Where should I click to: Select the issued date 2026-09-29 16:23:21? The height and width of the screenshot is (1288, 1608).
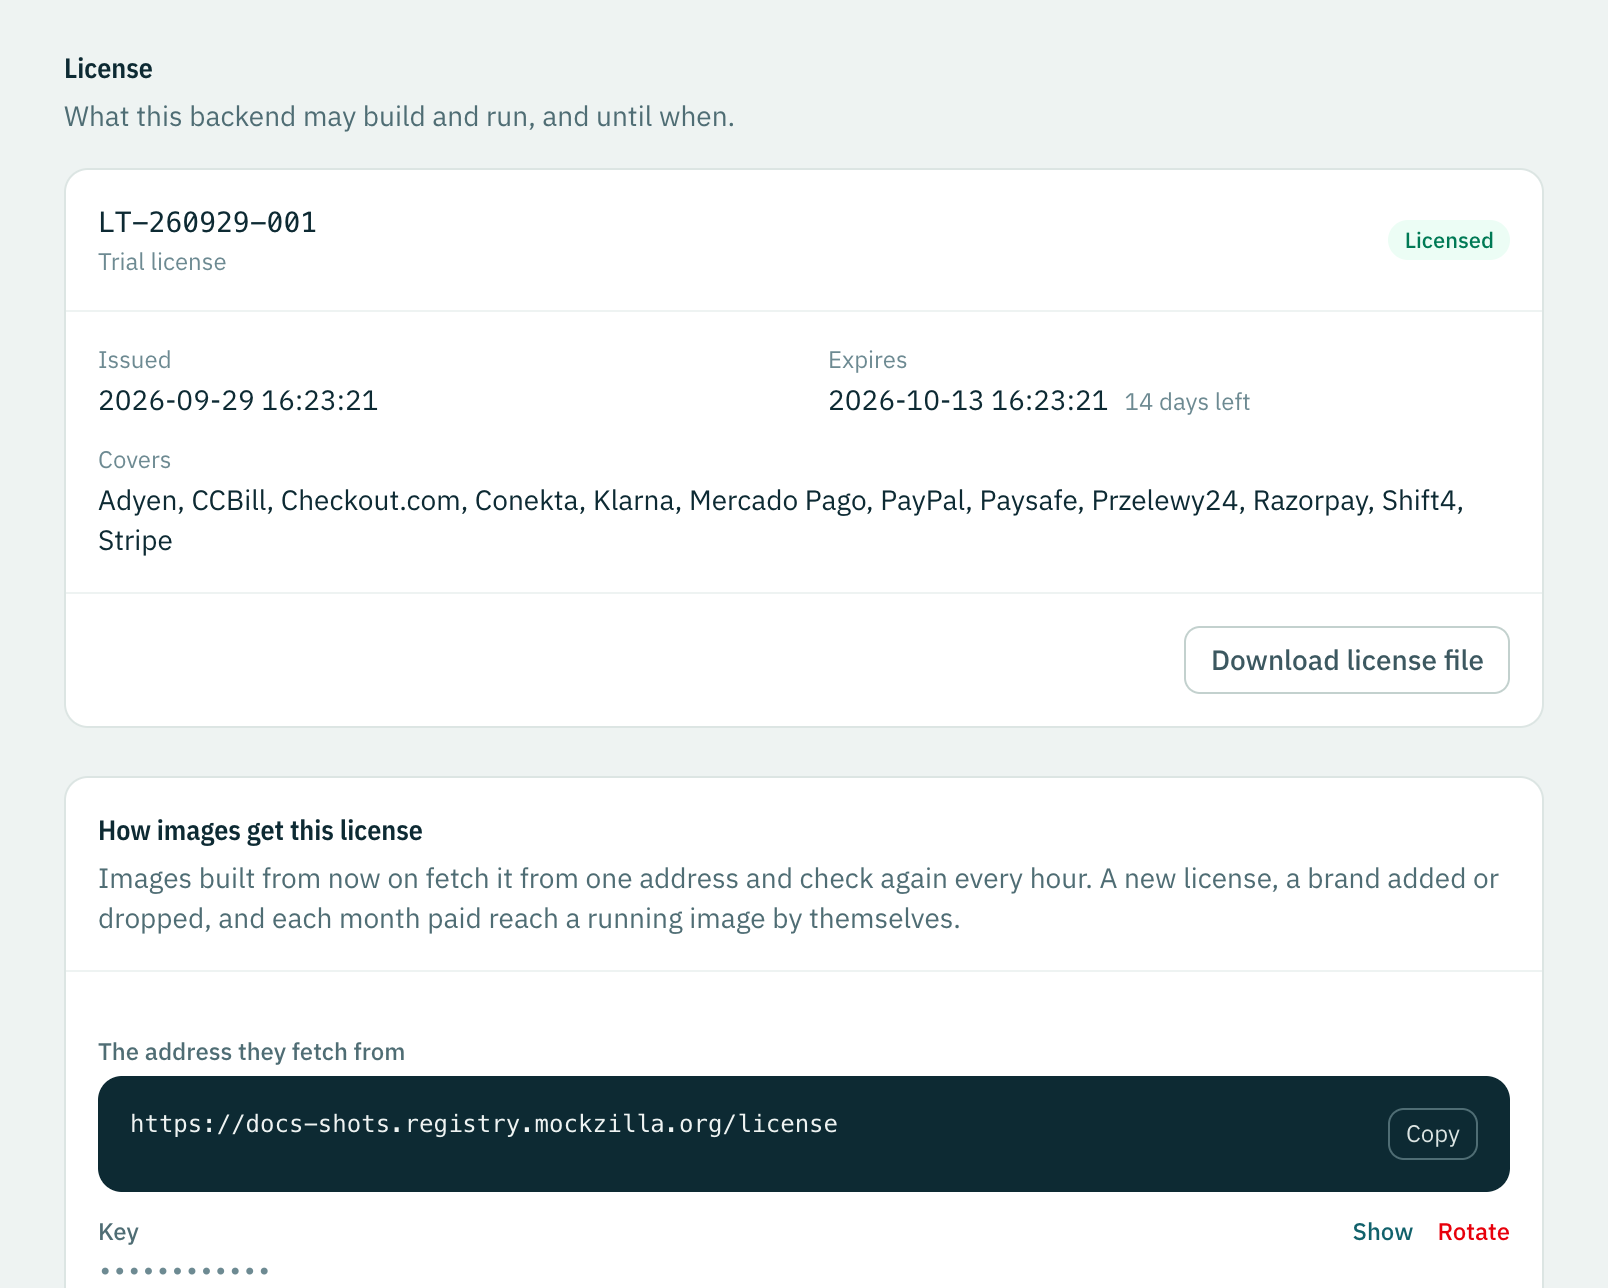[238, 401]
